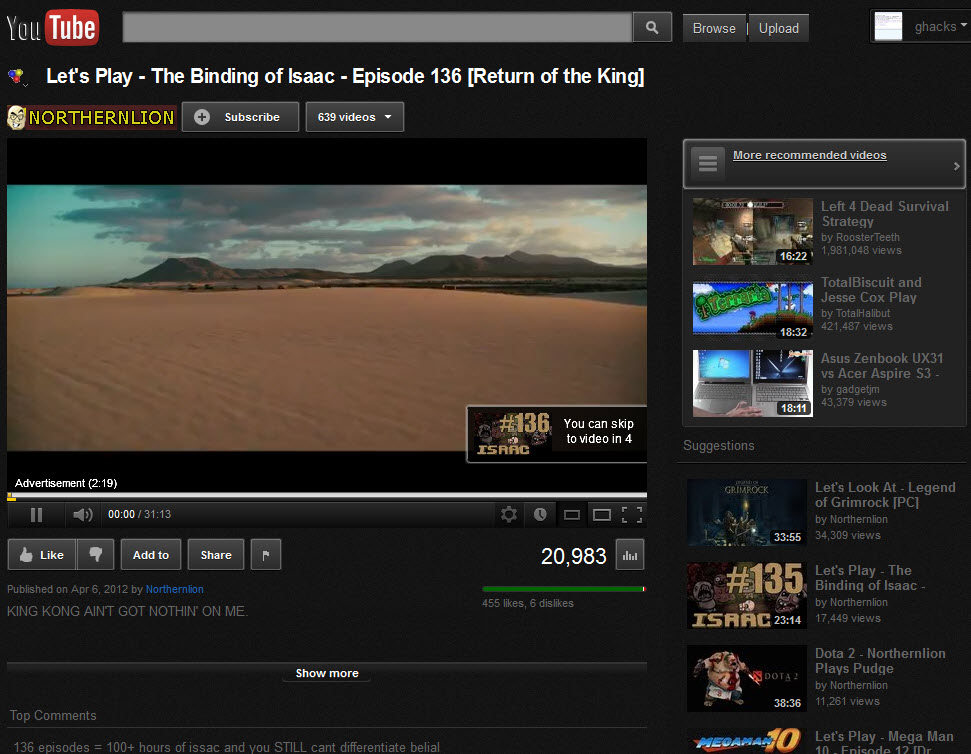Pause the video playback
The height and width of the screenshot is (754, 971).
(x=36, y=514)
